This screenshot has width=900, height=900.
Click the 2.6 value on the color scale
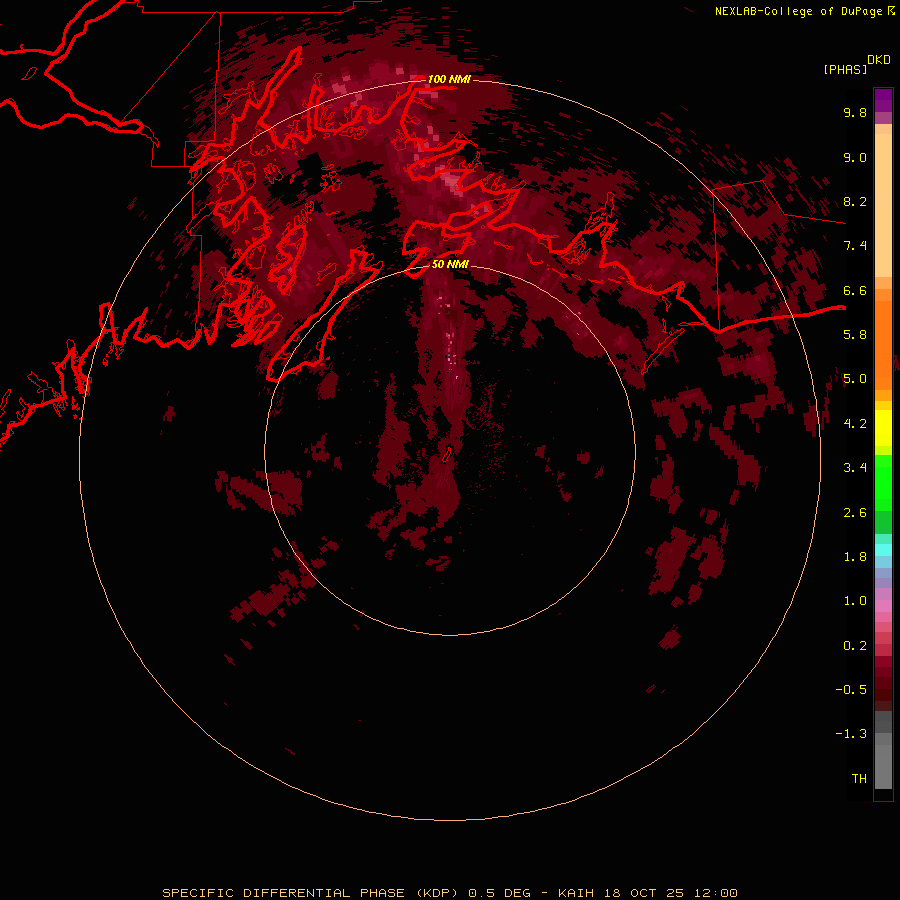855,513
